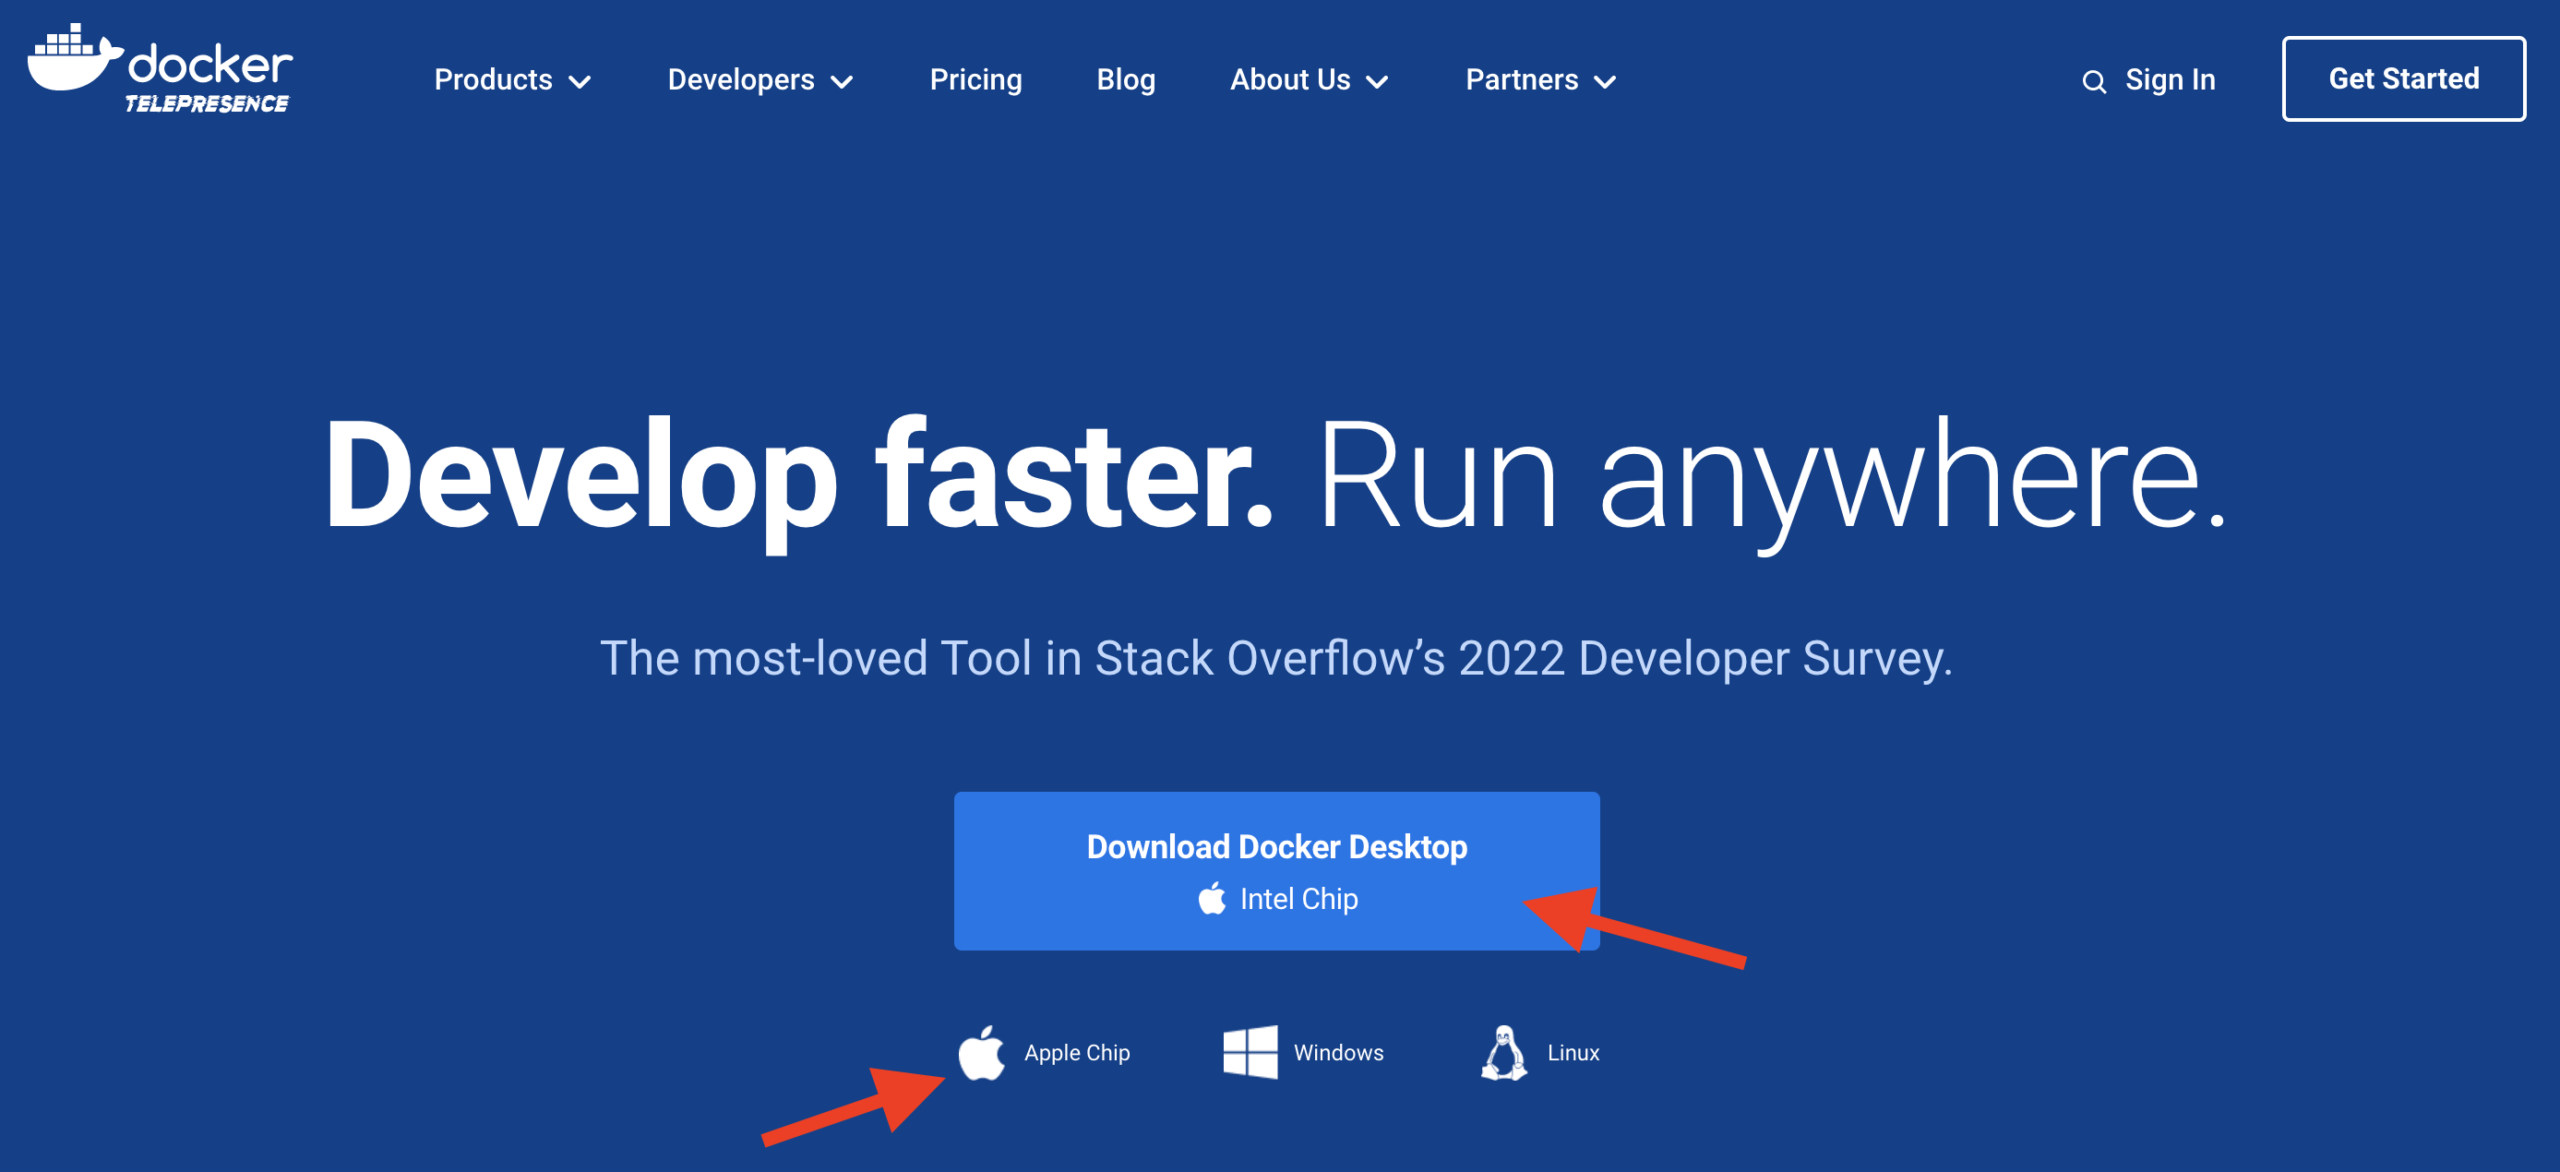This screenshot has width=2560, height=1172.
Task: Expand the Partners dropdown chevron
Action: (x=1605, y=82)
